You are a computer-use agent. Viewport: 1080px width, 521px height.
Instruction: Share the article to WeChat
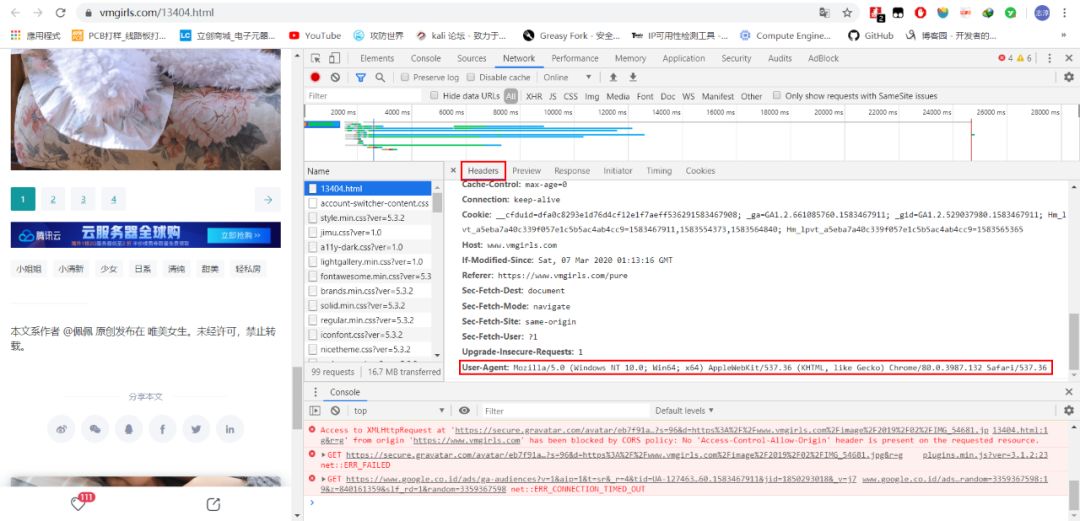tap(95, 429)
